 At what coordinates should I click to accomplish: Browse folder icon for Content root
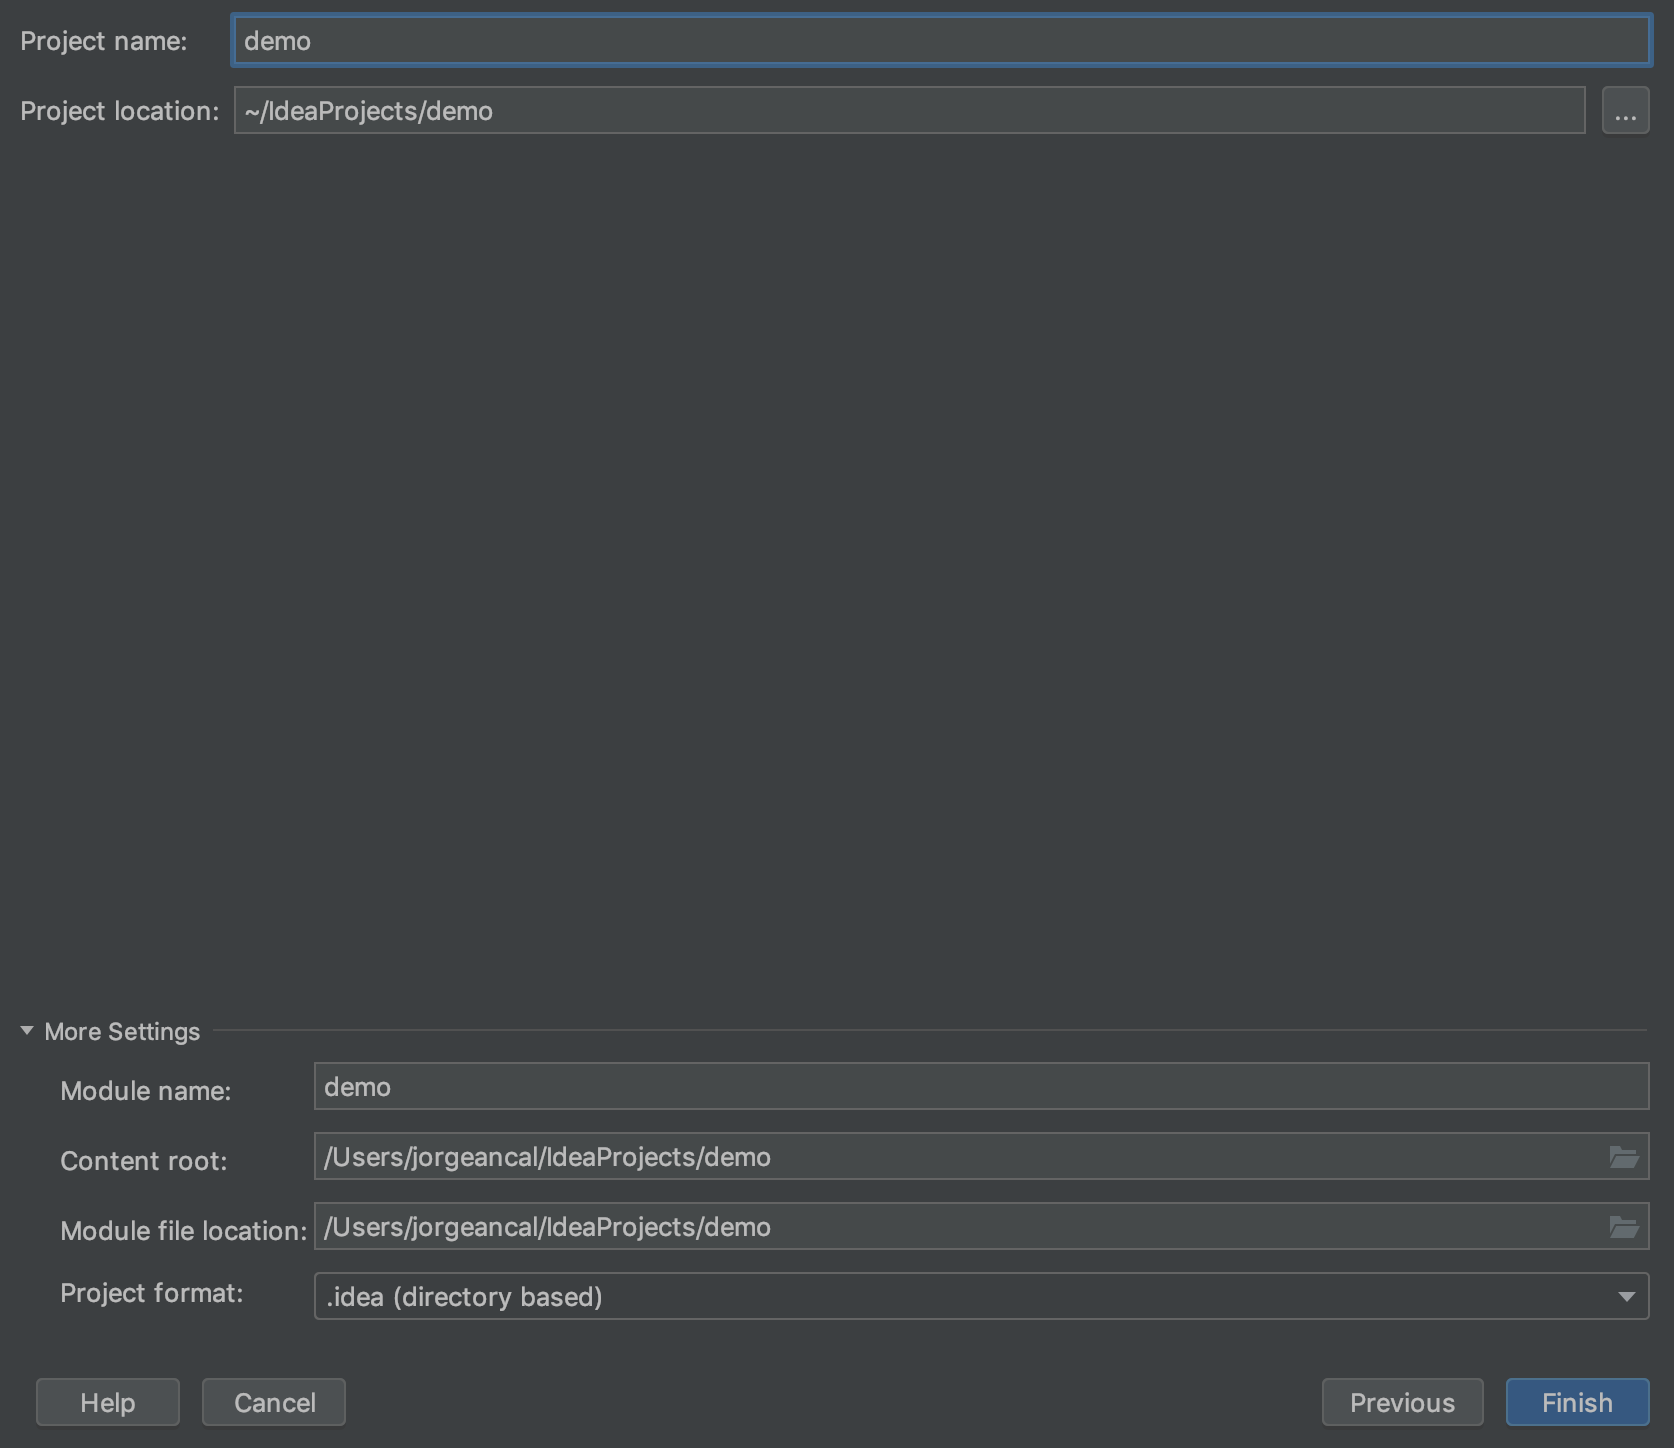coord(1624,1157)
